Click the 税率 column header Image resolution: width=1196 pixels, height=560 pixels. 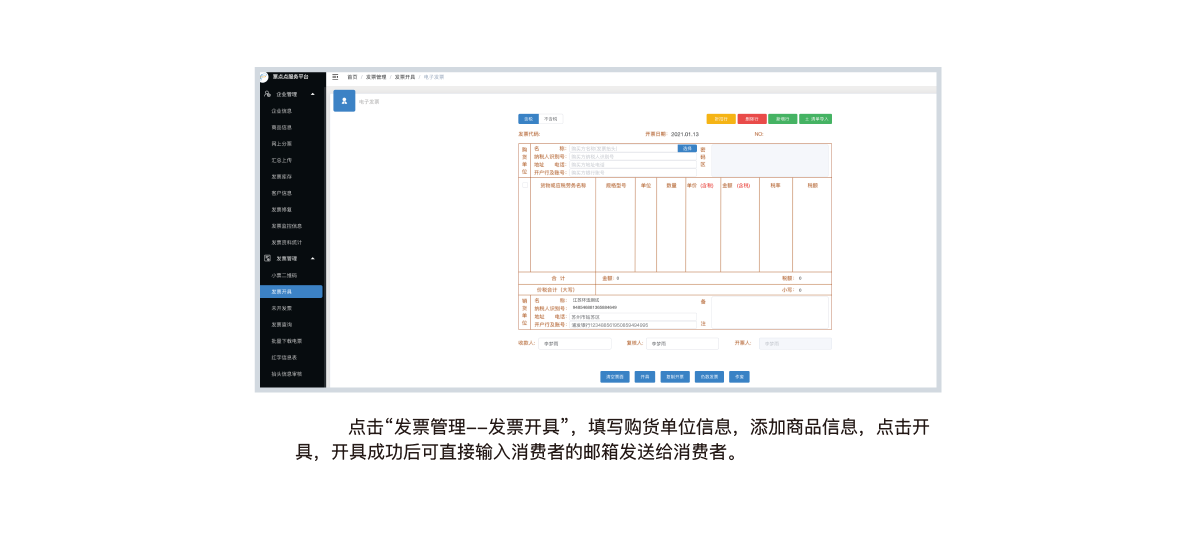(776, 185)
